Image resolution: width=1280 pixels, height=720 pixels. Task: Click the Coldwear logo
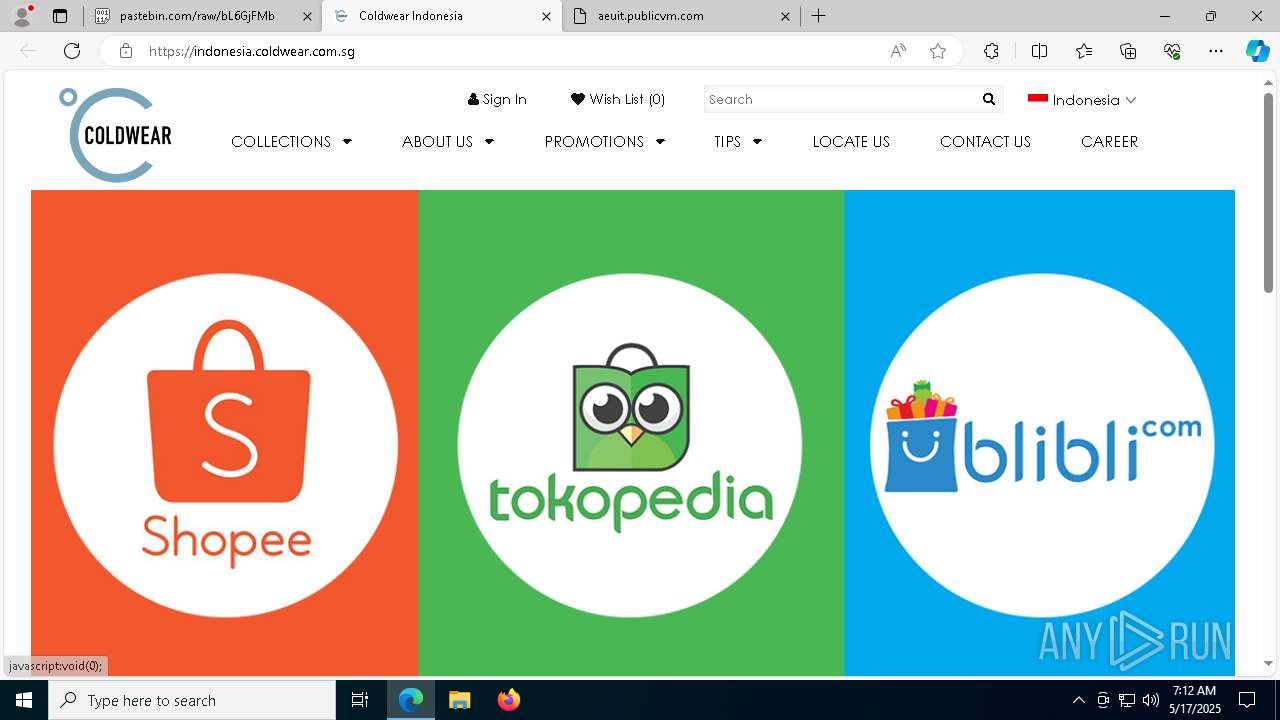(x=115, y=135)
